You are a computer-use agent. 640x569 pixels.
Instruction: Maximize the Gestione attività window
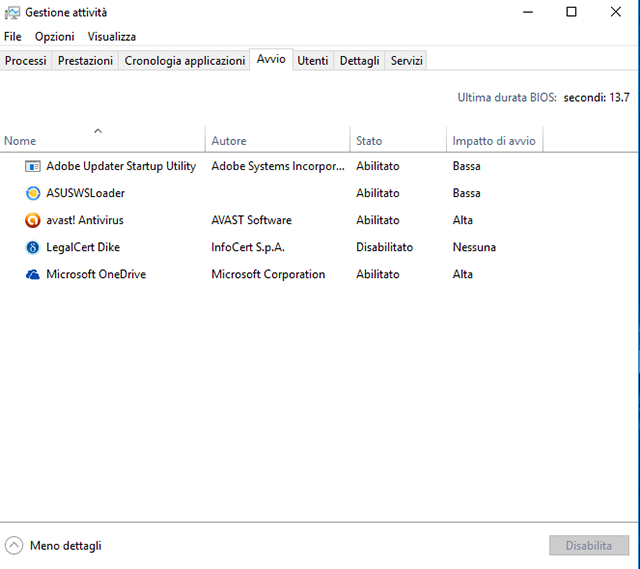click(x=571, y=12)
